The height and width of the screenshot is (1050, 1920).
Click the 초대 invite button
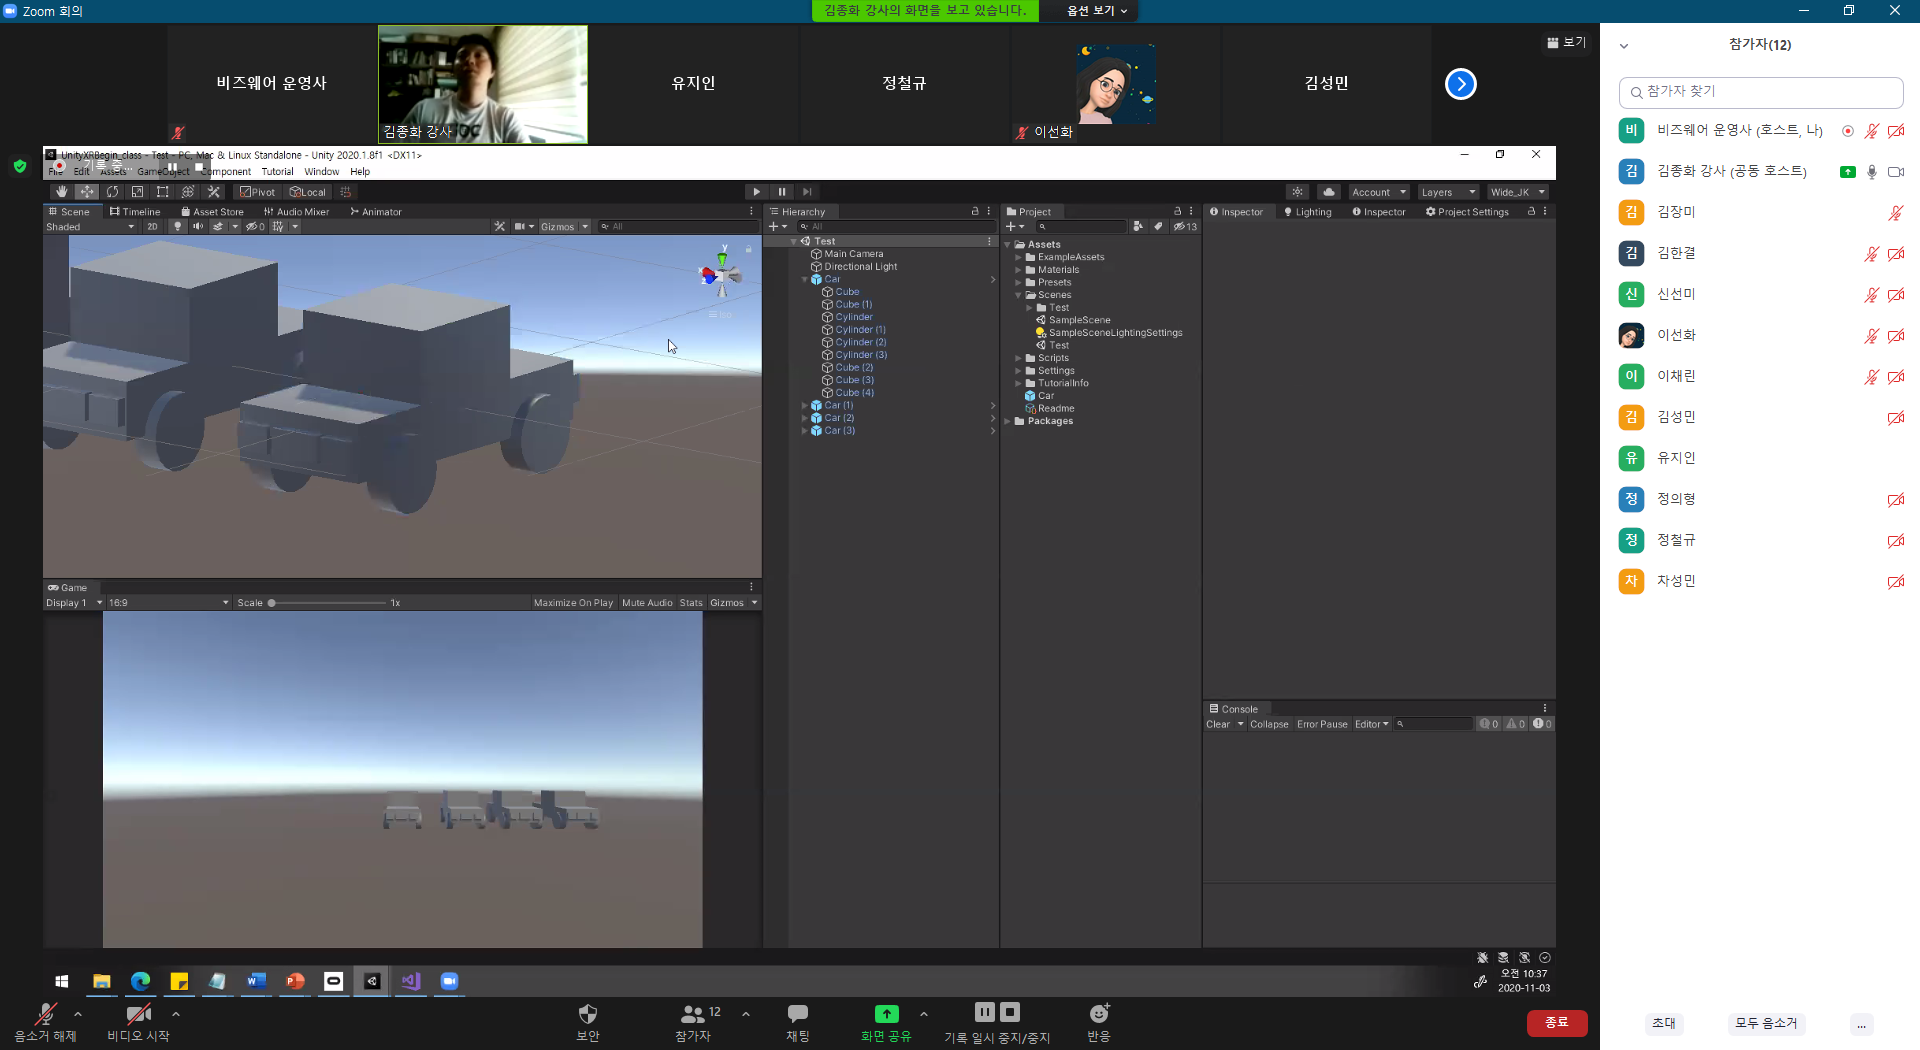1664,1023
